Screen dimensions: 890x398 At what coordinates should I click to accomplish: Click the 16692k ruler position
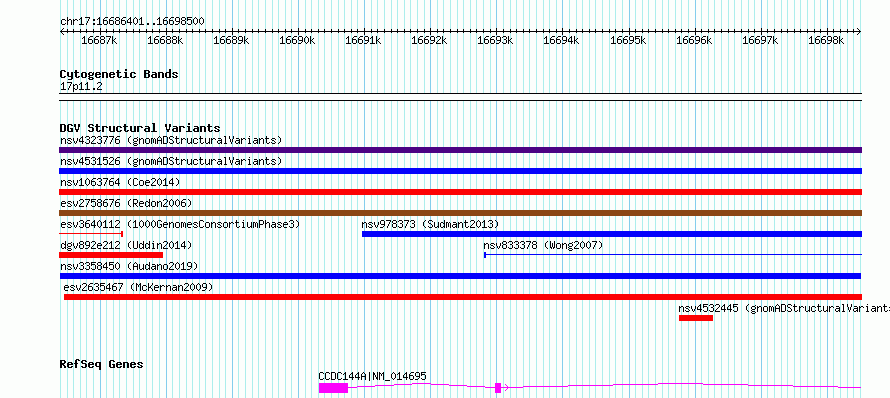coord(429,40)
